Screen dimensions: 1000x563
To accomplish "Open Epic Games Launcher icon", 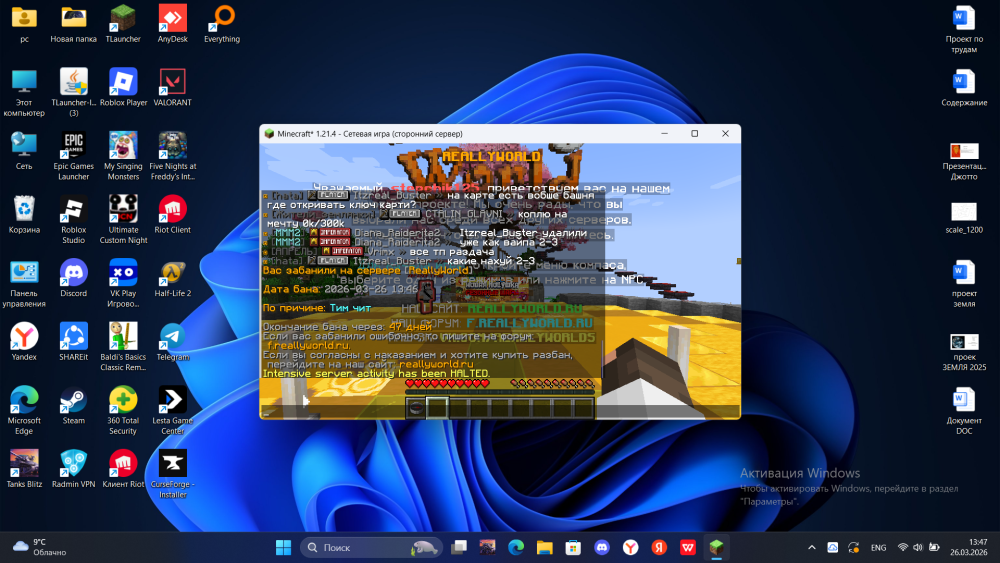I will [x=73, y=156].
